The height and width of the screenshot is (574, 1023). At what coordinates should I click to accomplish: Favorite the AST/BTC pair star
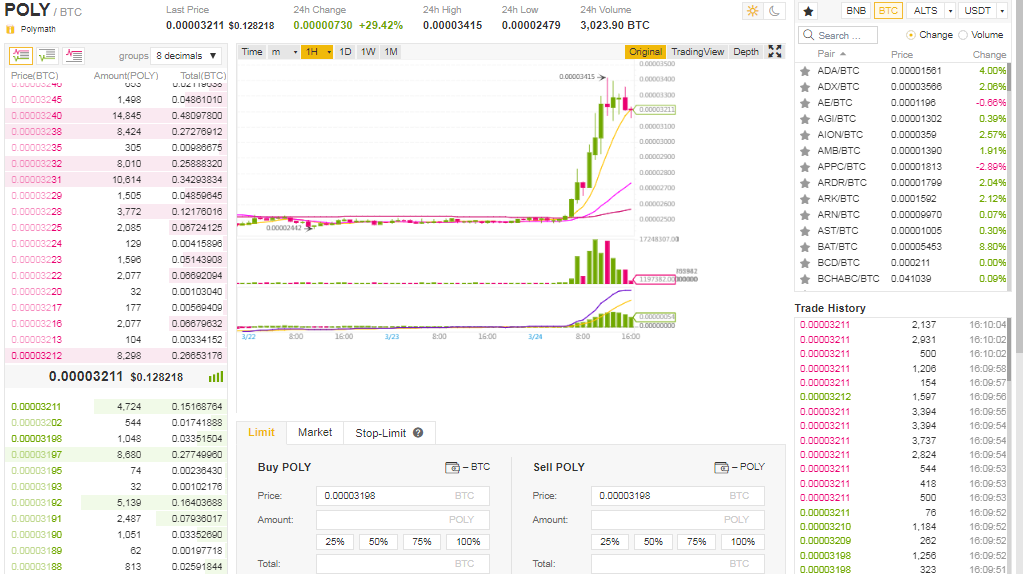805,231
